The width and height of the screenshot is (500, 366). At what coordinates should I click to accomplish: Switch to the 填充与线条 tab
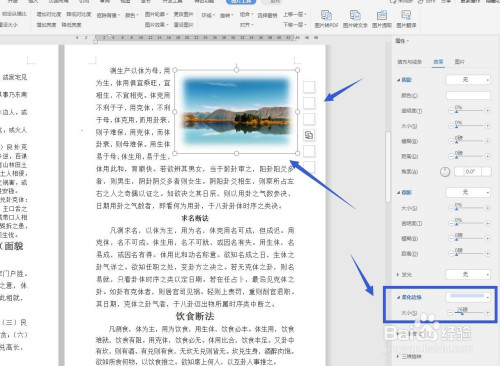pos(409,62)
